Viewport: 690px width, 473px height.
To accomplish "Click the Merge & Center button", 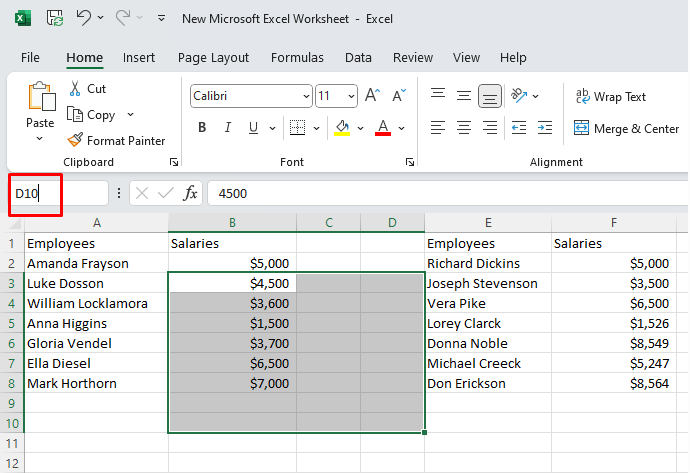I will tap(626, 128).
